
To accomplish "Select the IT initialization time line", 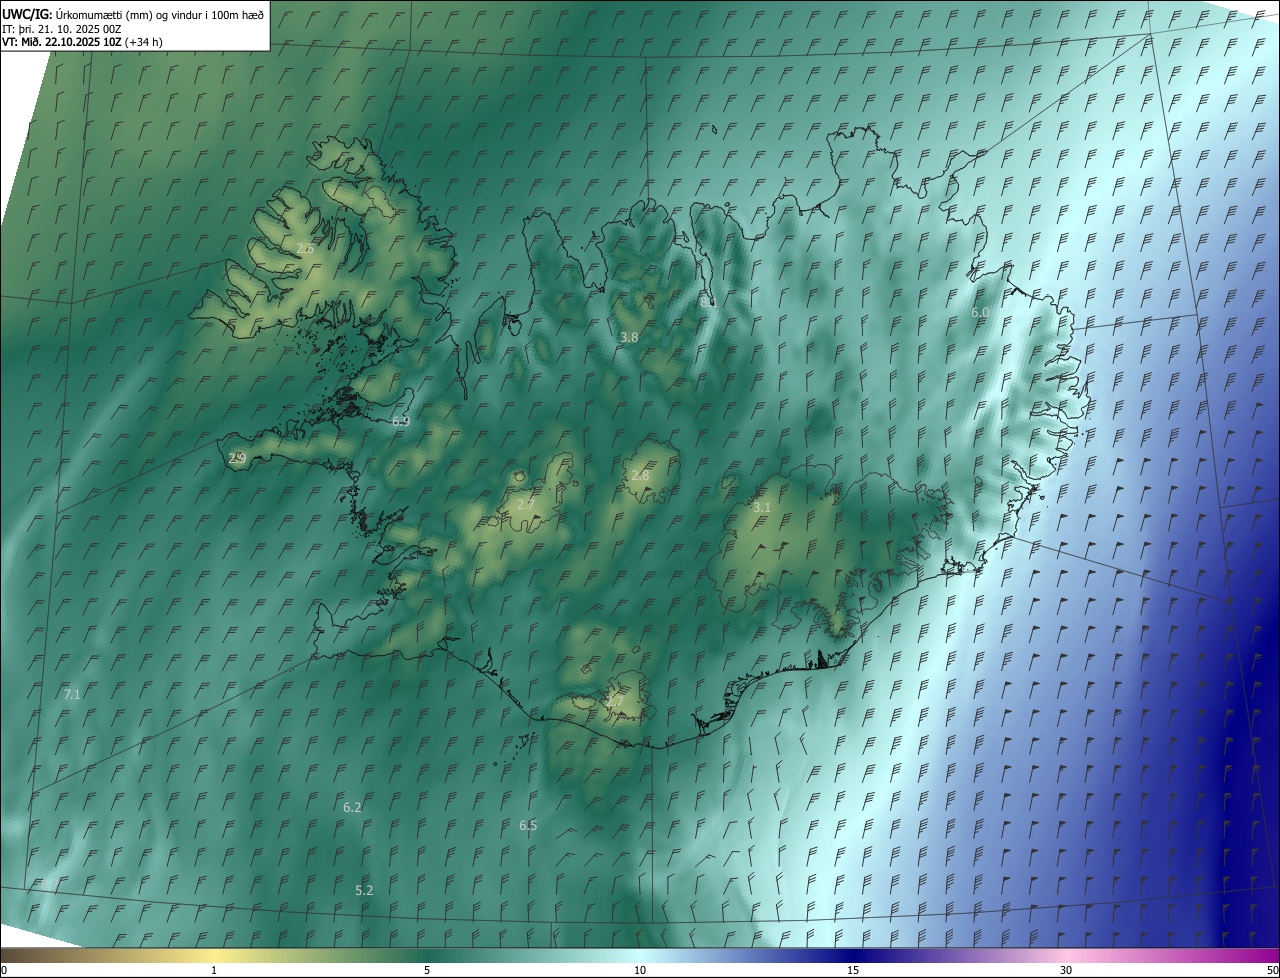I will coord(62,28).
